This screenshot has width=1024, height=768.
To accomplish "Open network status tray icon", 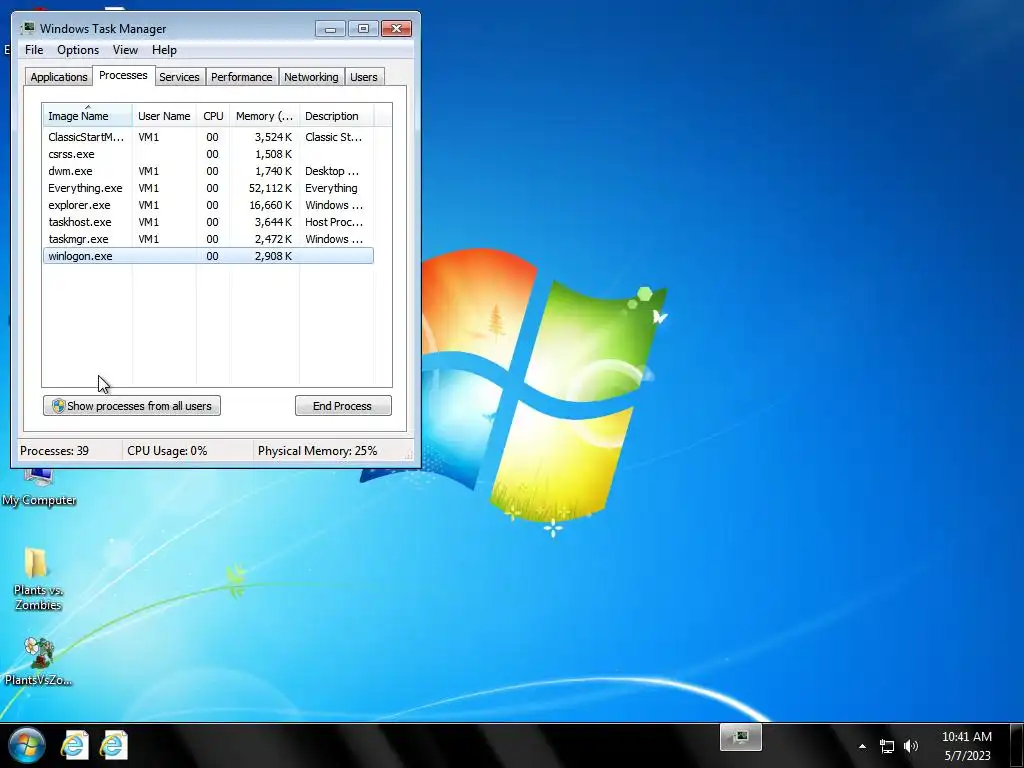I will 886,746.
